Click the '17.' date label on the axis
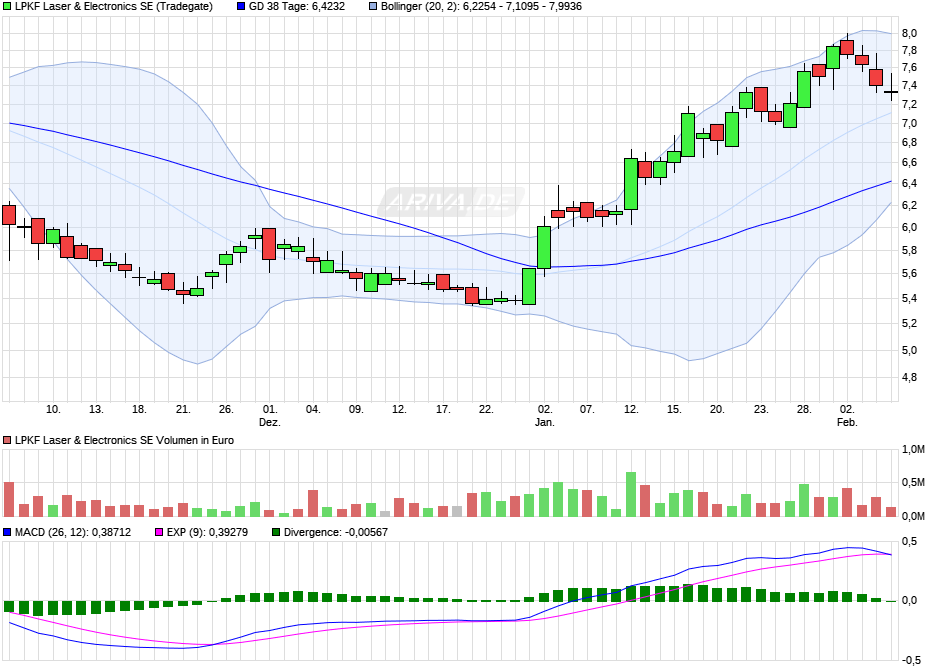Screen dimensions: 940x670 [x=442, y=409]
